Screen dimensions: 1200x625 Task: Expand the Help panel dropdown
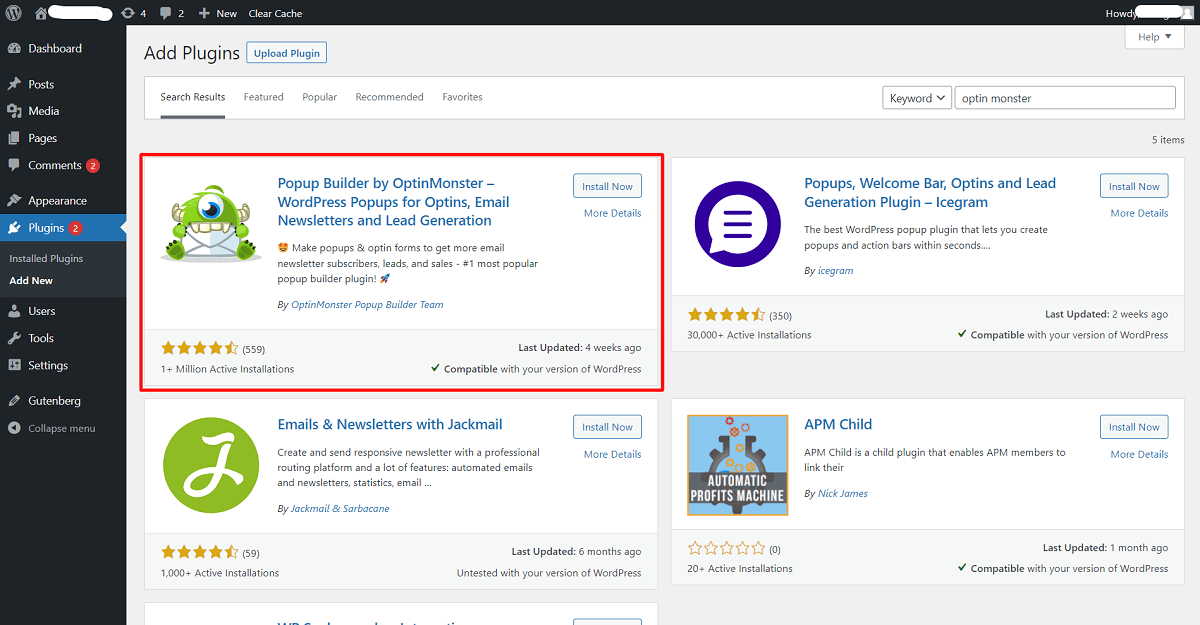1156,37
